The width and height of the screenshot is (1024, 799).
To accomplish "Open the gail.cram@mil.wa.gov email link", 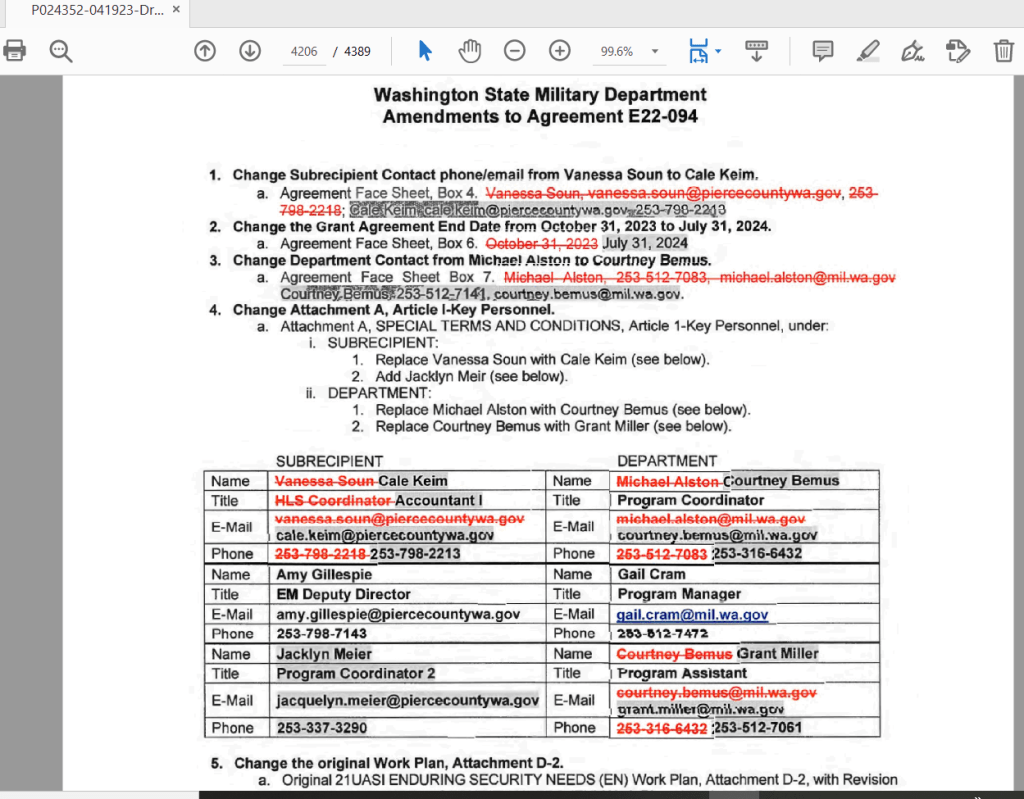I will coord(692,615).
